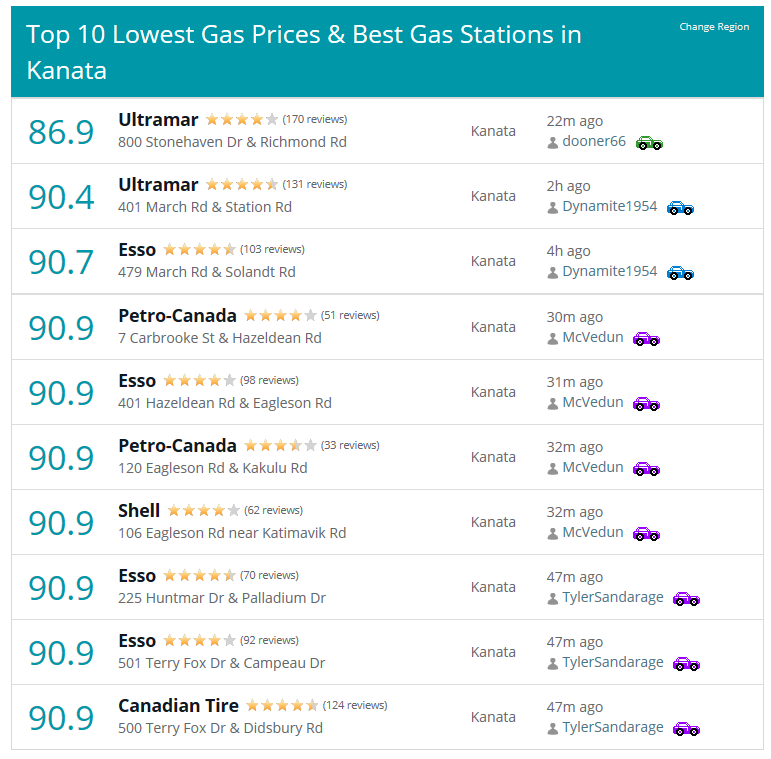
Task: Click the star rating for Ultramar on Stonehaven Dr
Action: [241, 119]
